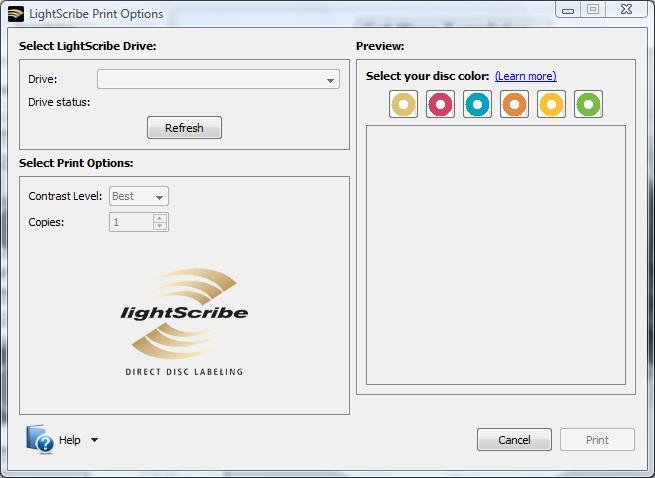Maximize the LightScribe Print Options window

593,10
